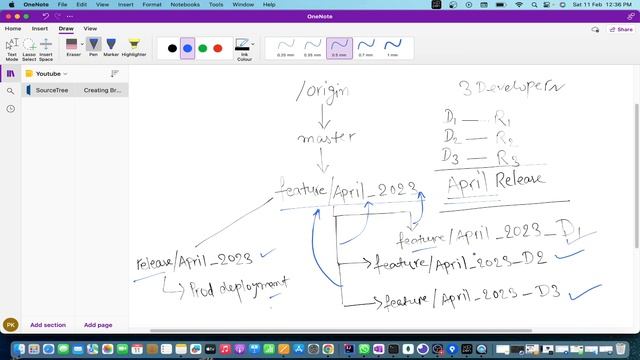Select the Lasso Select tool

tap(29, 49)
